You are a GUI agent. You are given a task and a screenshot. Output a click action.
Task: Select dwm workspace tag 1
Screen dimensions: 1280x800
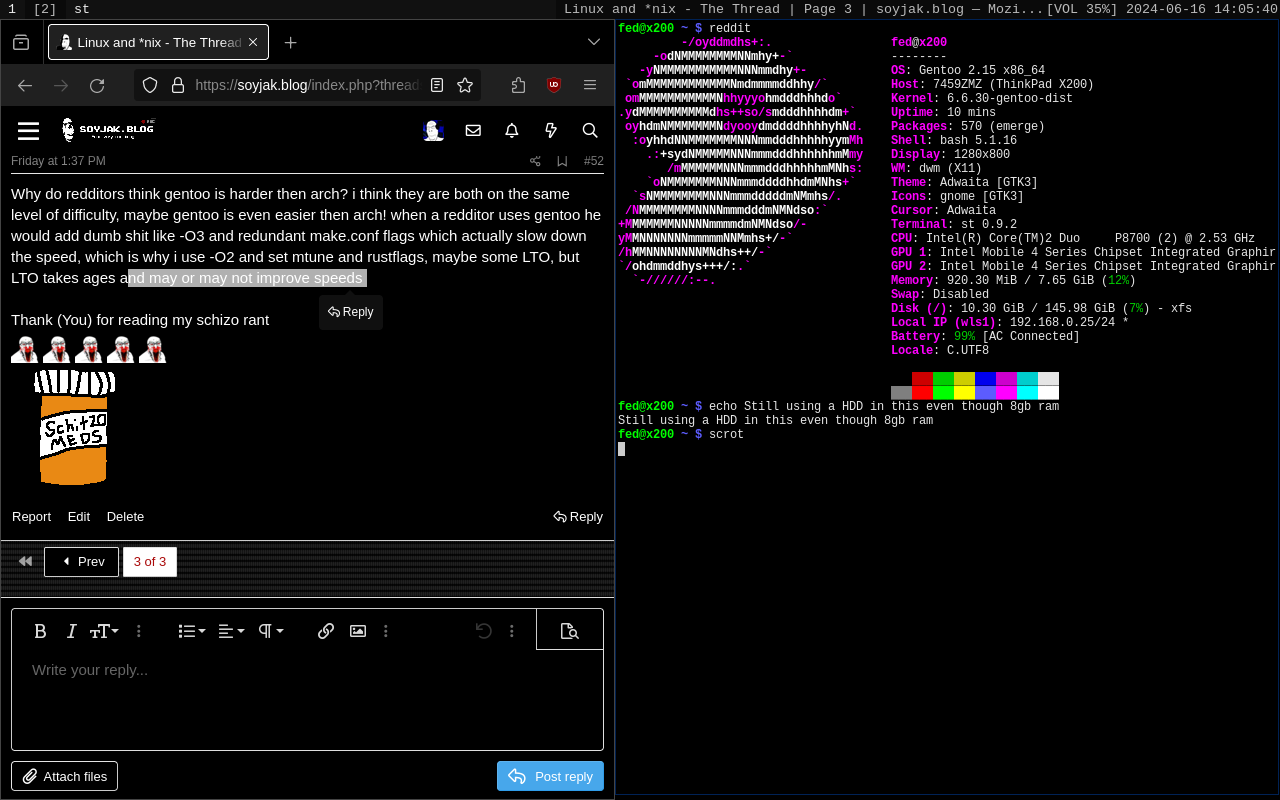pyautogui.click(x=12, y=9)
